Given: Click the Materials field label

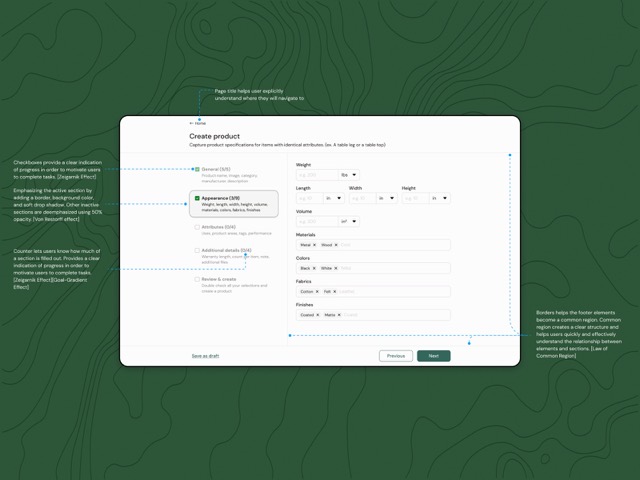Looking at the screenshot, I should coord(305,235).
